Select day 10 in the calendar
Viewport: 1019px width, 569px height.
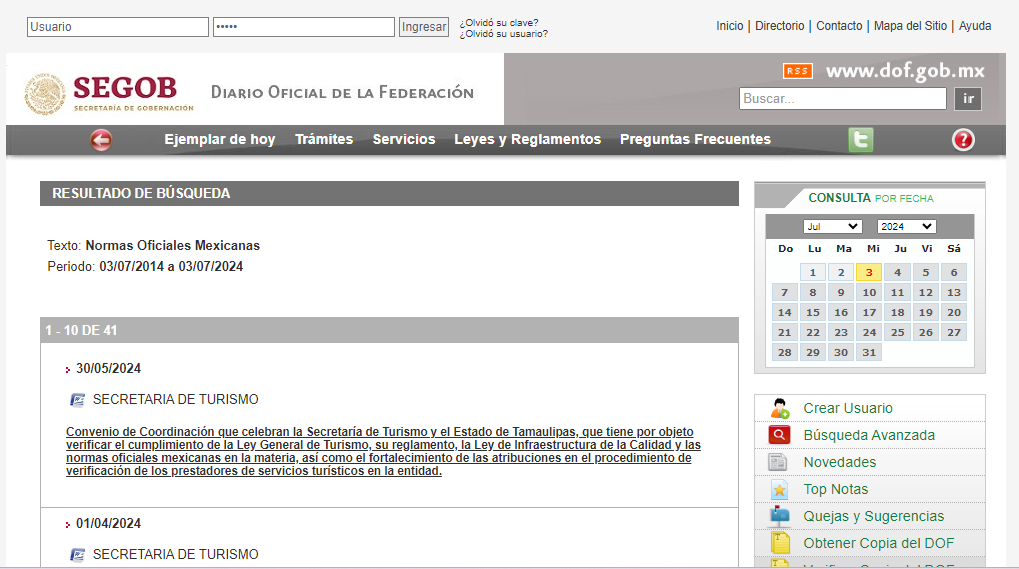click(x=869, y=292)
